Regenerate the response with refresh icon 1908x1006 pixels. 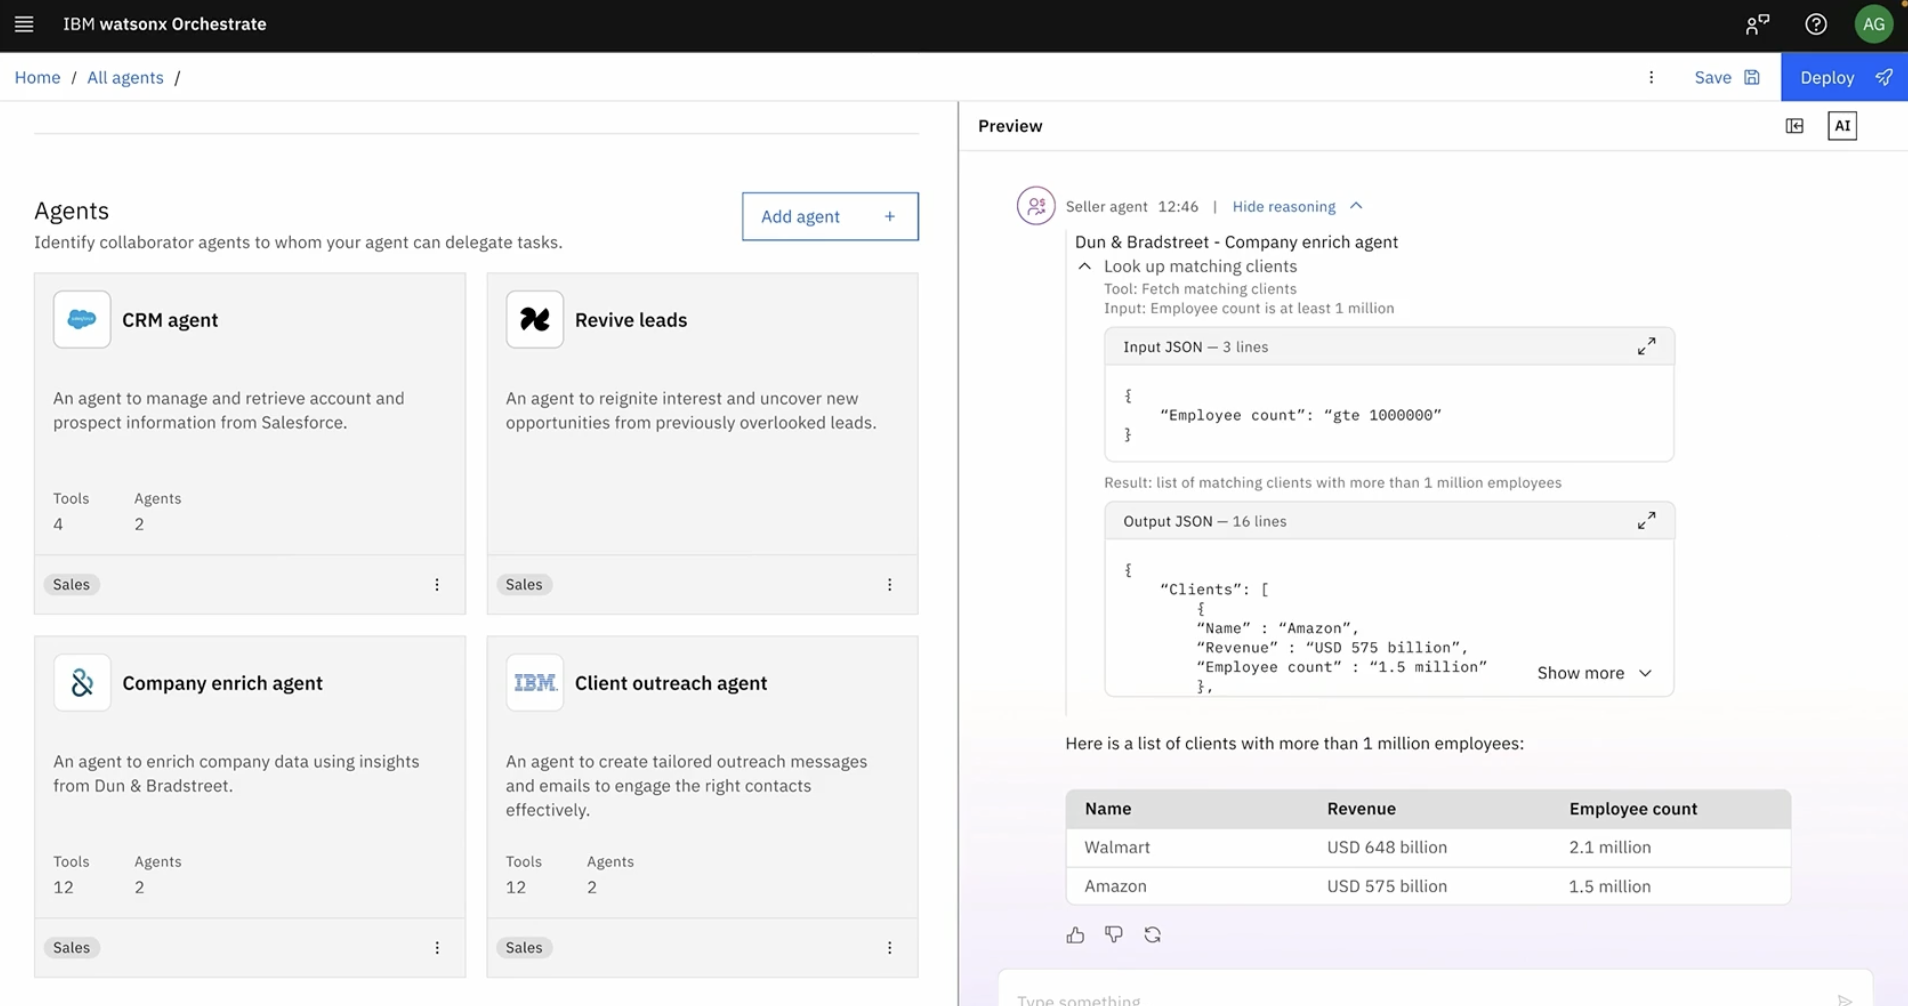[1152, 934]
